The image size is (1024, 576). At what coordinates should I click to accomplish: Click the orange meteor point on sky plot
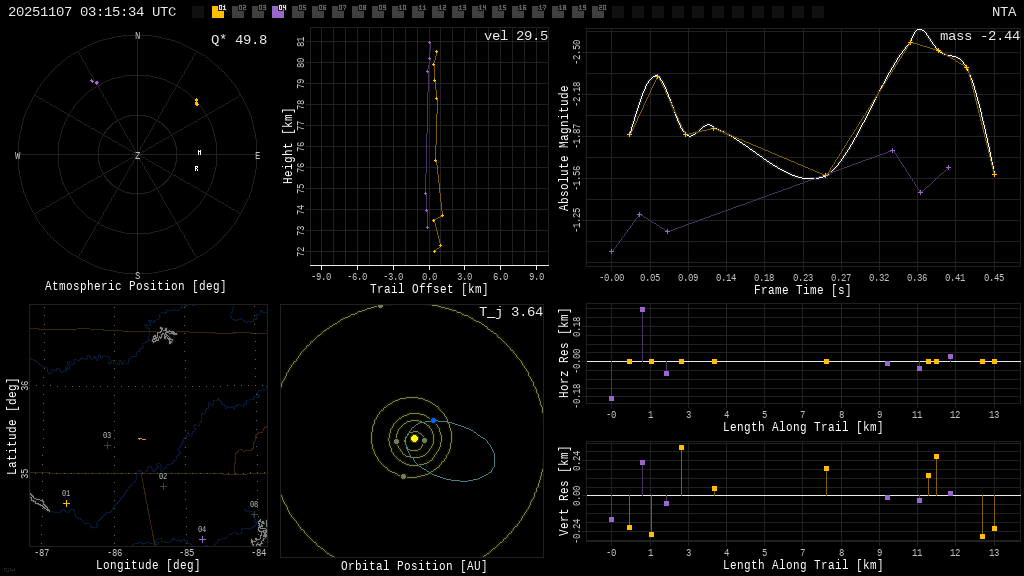click(x=196, y=102)
